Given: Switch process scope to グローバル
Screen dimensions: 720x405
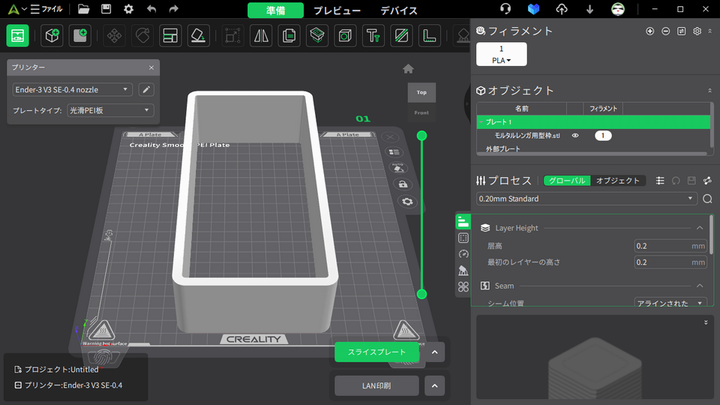Looking at the screenshot, I should [567, 180].
